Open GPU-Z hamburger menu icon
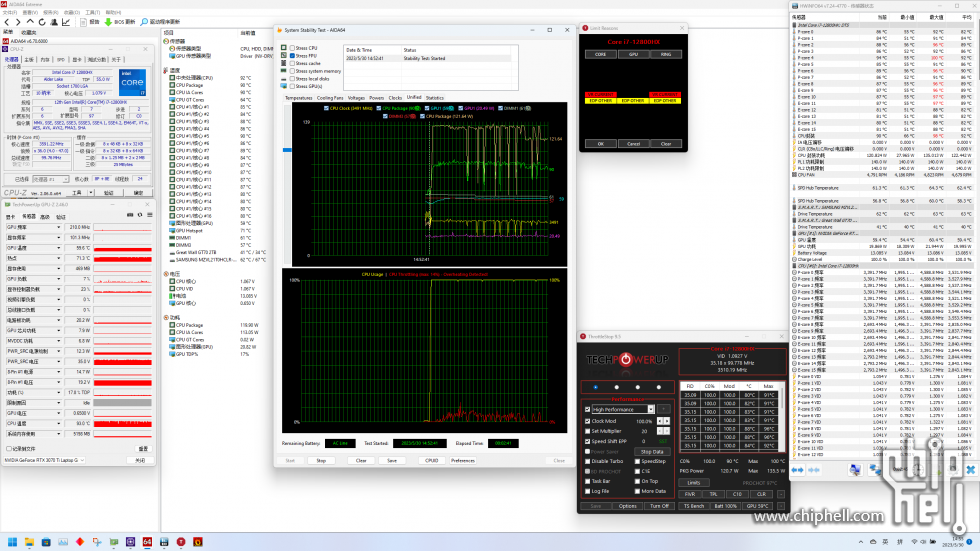 pyautogui.click(x=149, y=215)
